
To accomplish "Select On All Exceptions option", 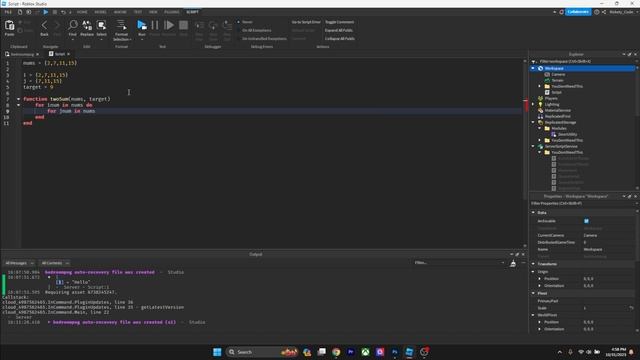I will click(x=255, y=30).
